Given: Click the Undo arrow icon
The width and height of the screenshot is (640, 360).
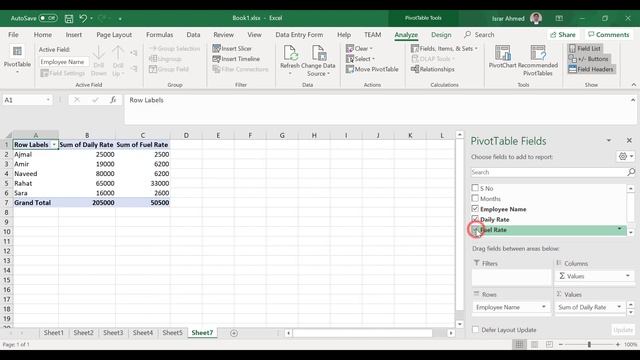Looking at the screenshot, I should coord(83,18).
